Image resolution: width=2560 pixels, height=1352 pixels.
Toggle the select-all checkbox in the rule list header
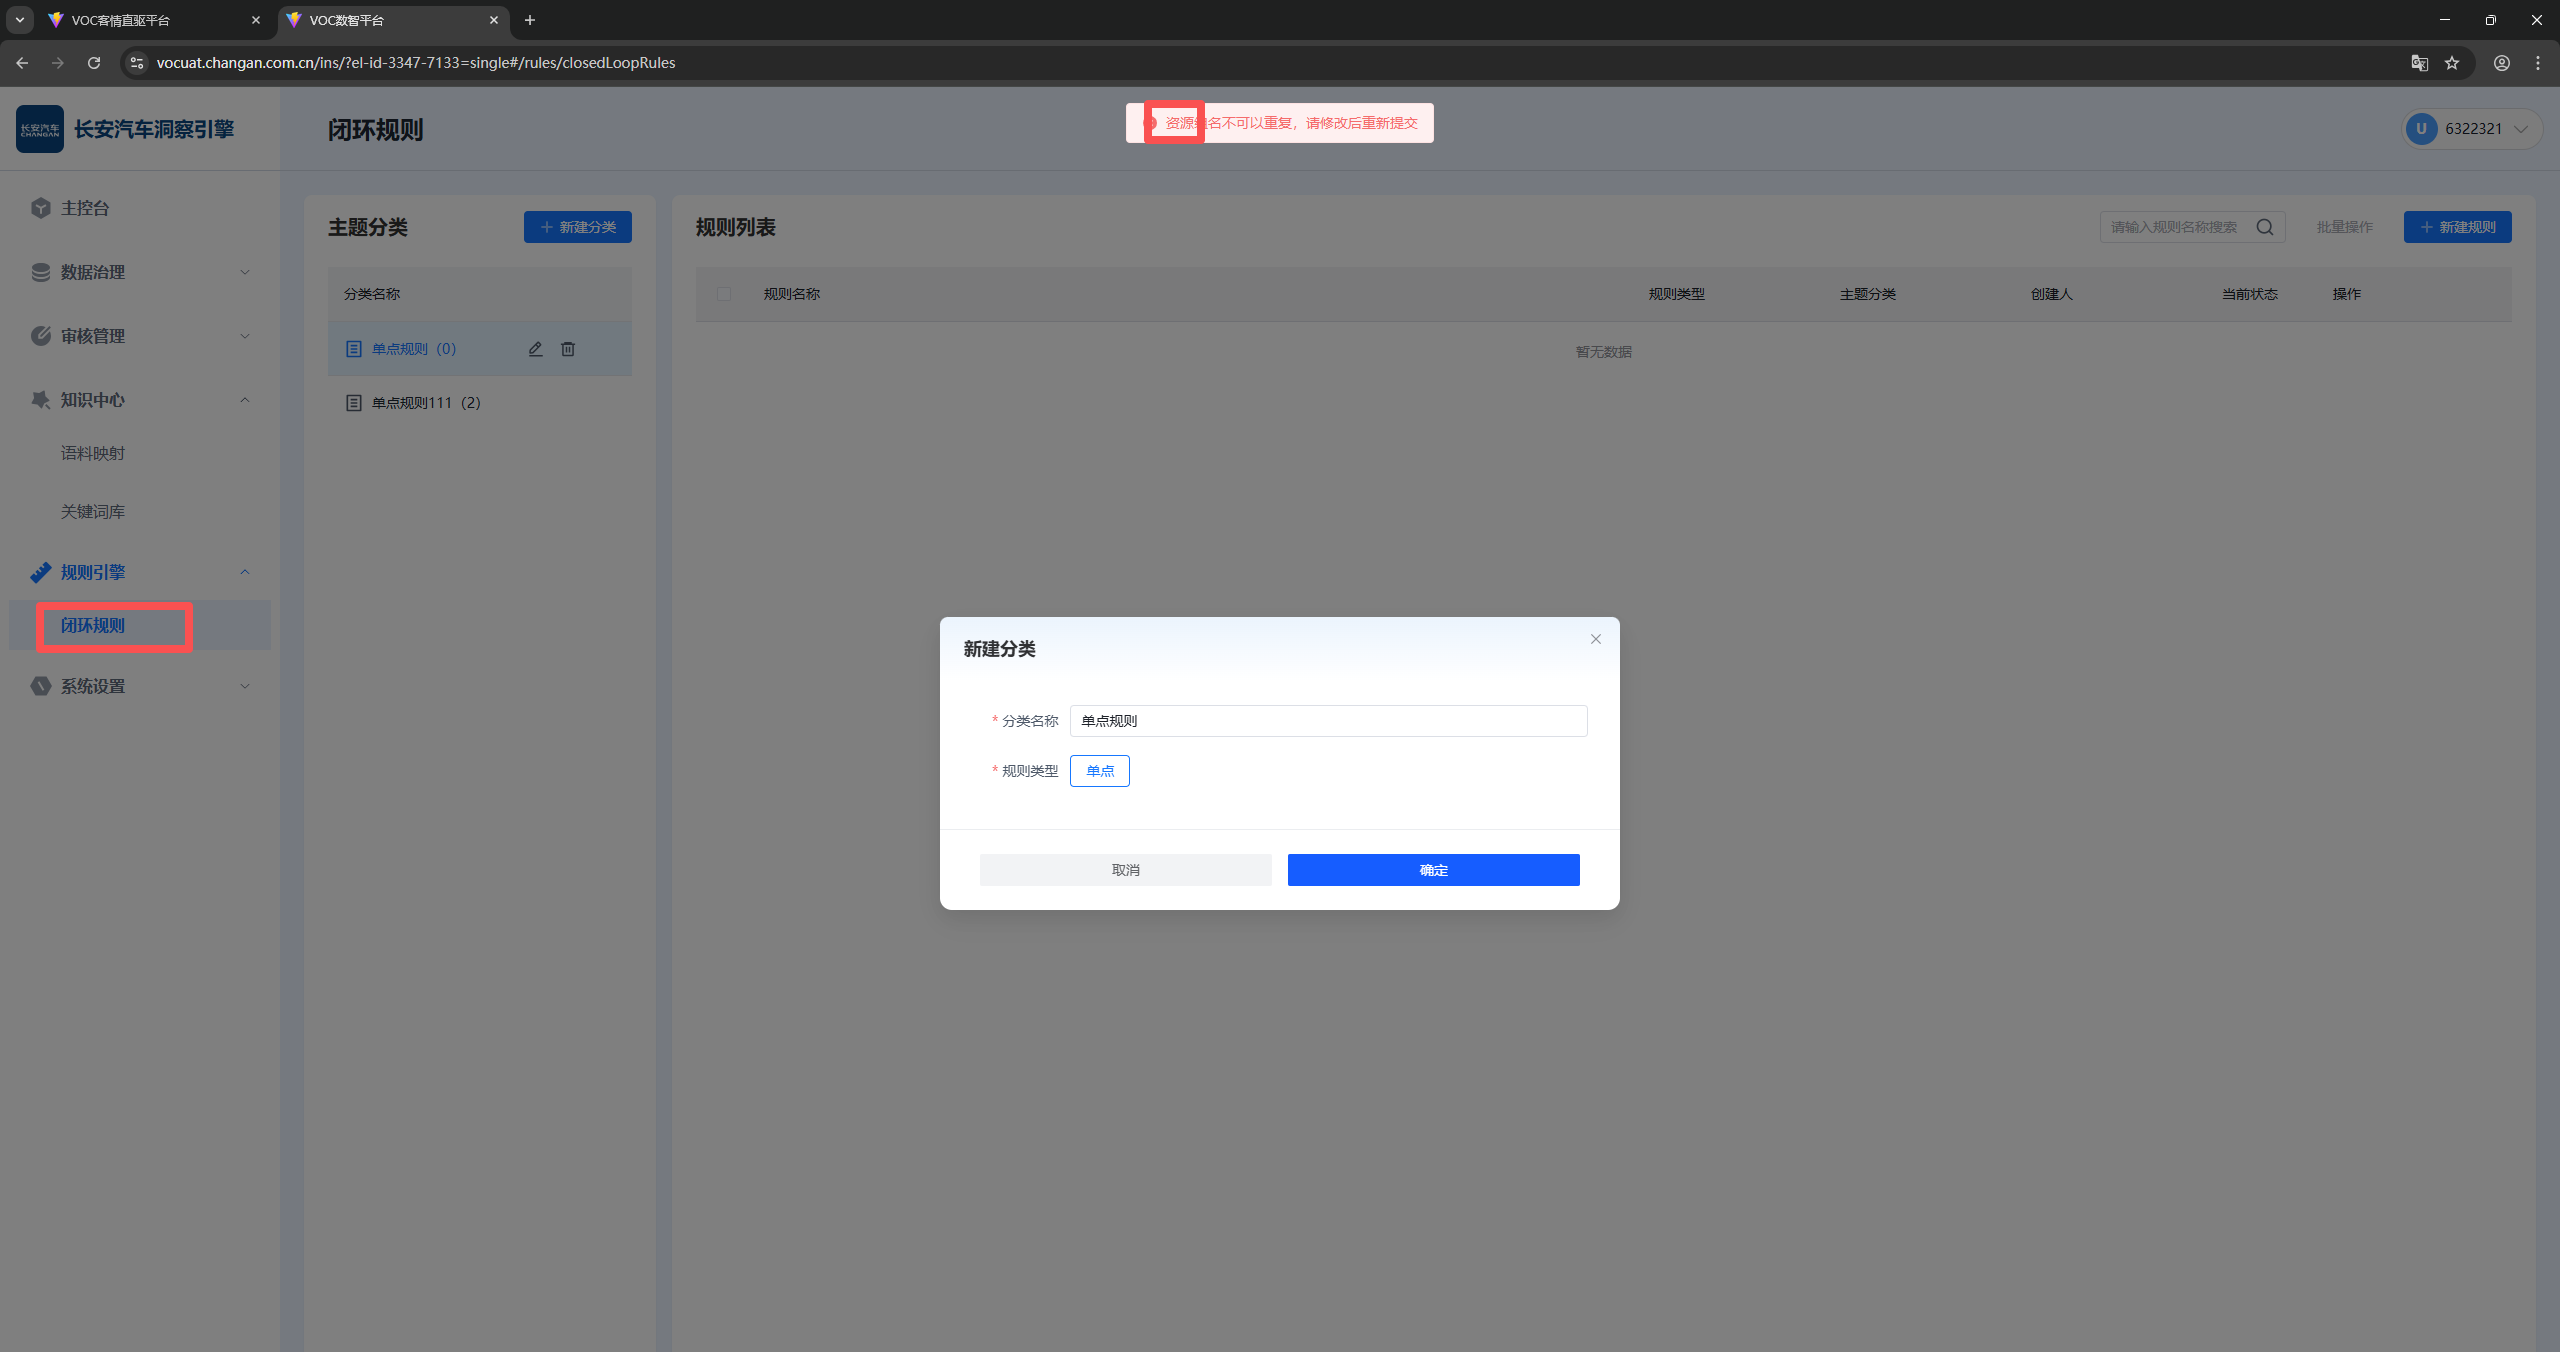click(724, 294)
